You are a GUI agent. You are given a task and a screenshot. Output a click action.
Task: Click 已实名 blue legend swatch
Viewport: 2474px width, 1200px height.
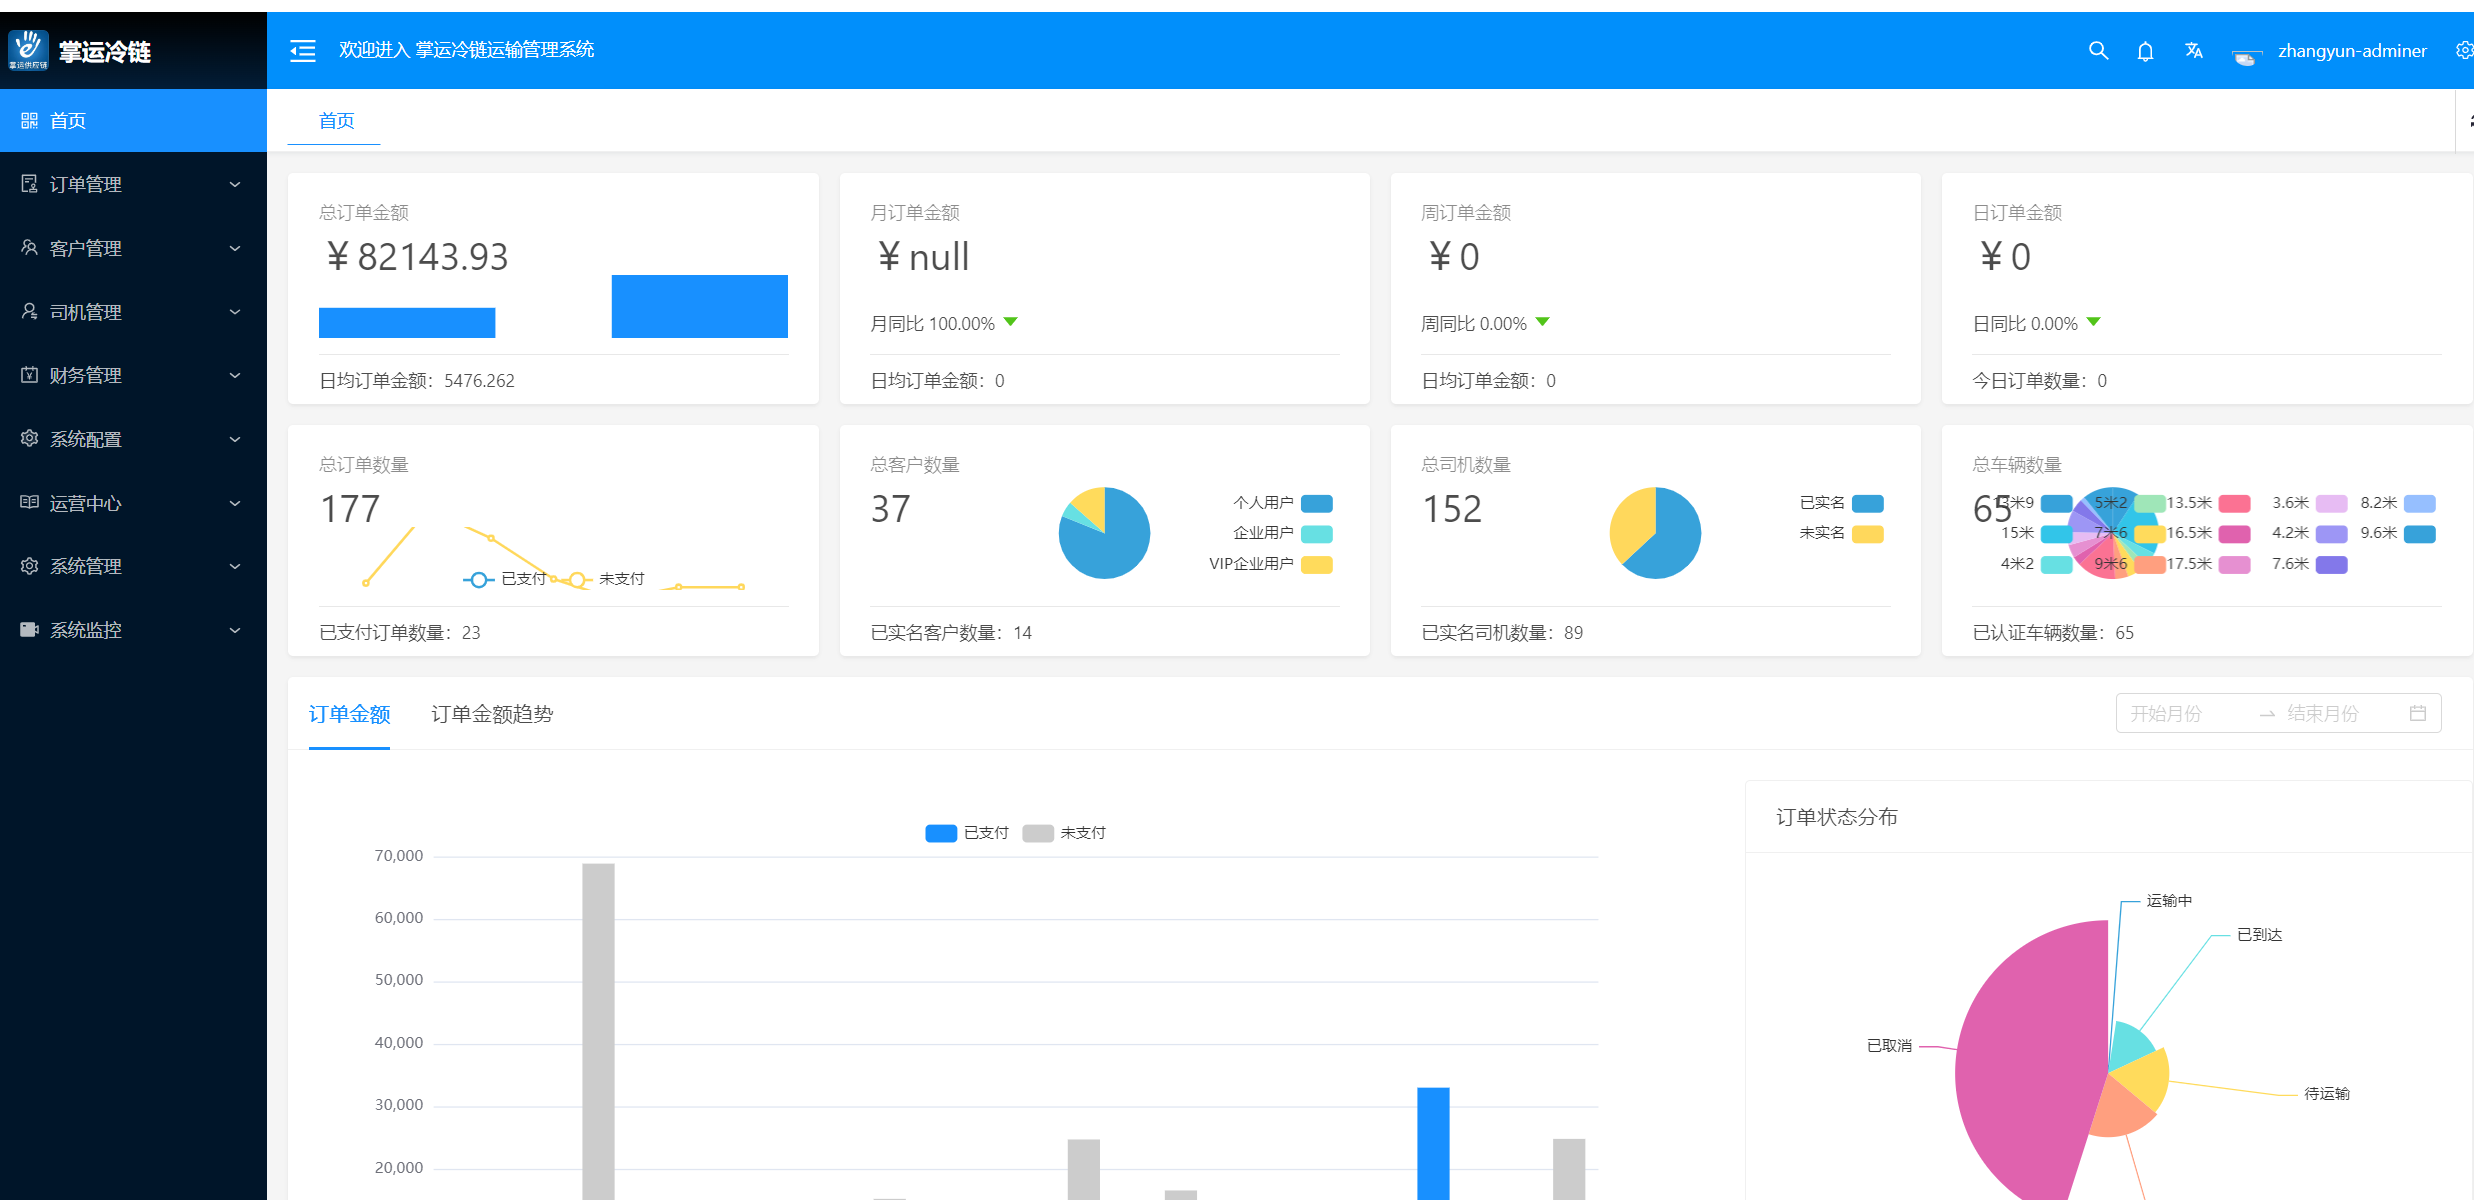pos(1867,503)
